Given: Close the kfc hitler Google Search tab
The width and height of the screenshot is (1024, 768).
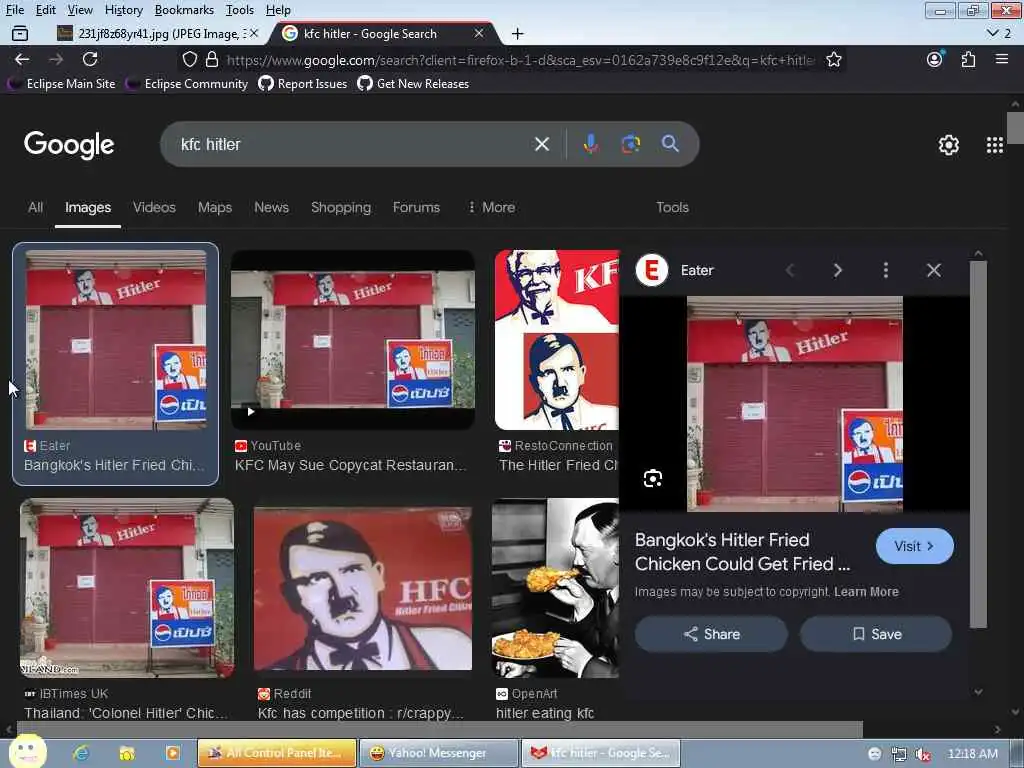Looking at the screenshot, I should click(479, 33).
